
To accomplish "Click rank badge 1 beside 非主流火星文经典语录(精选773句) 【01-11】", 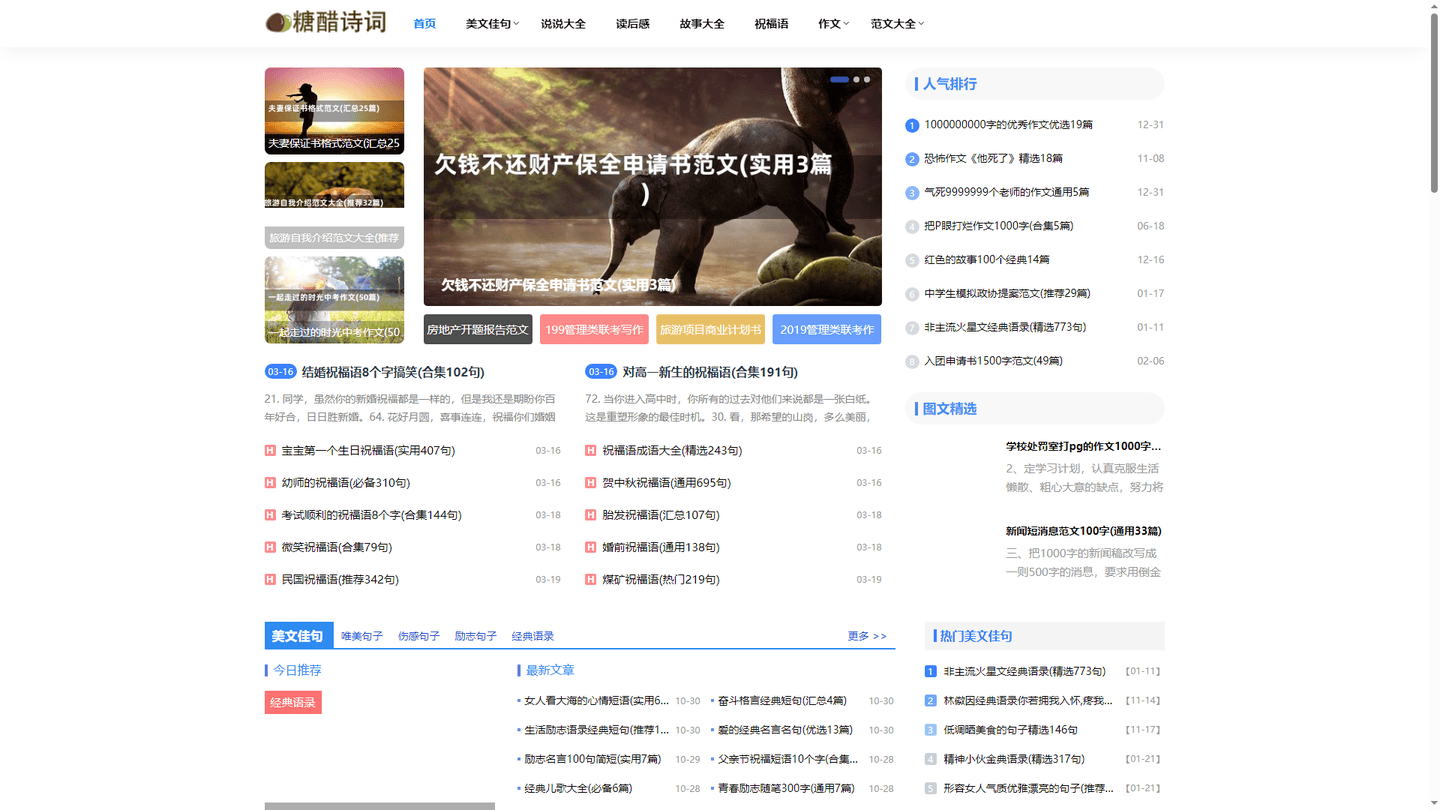I will [931, 672].
